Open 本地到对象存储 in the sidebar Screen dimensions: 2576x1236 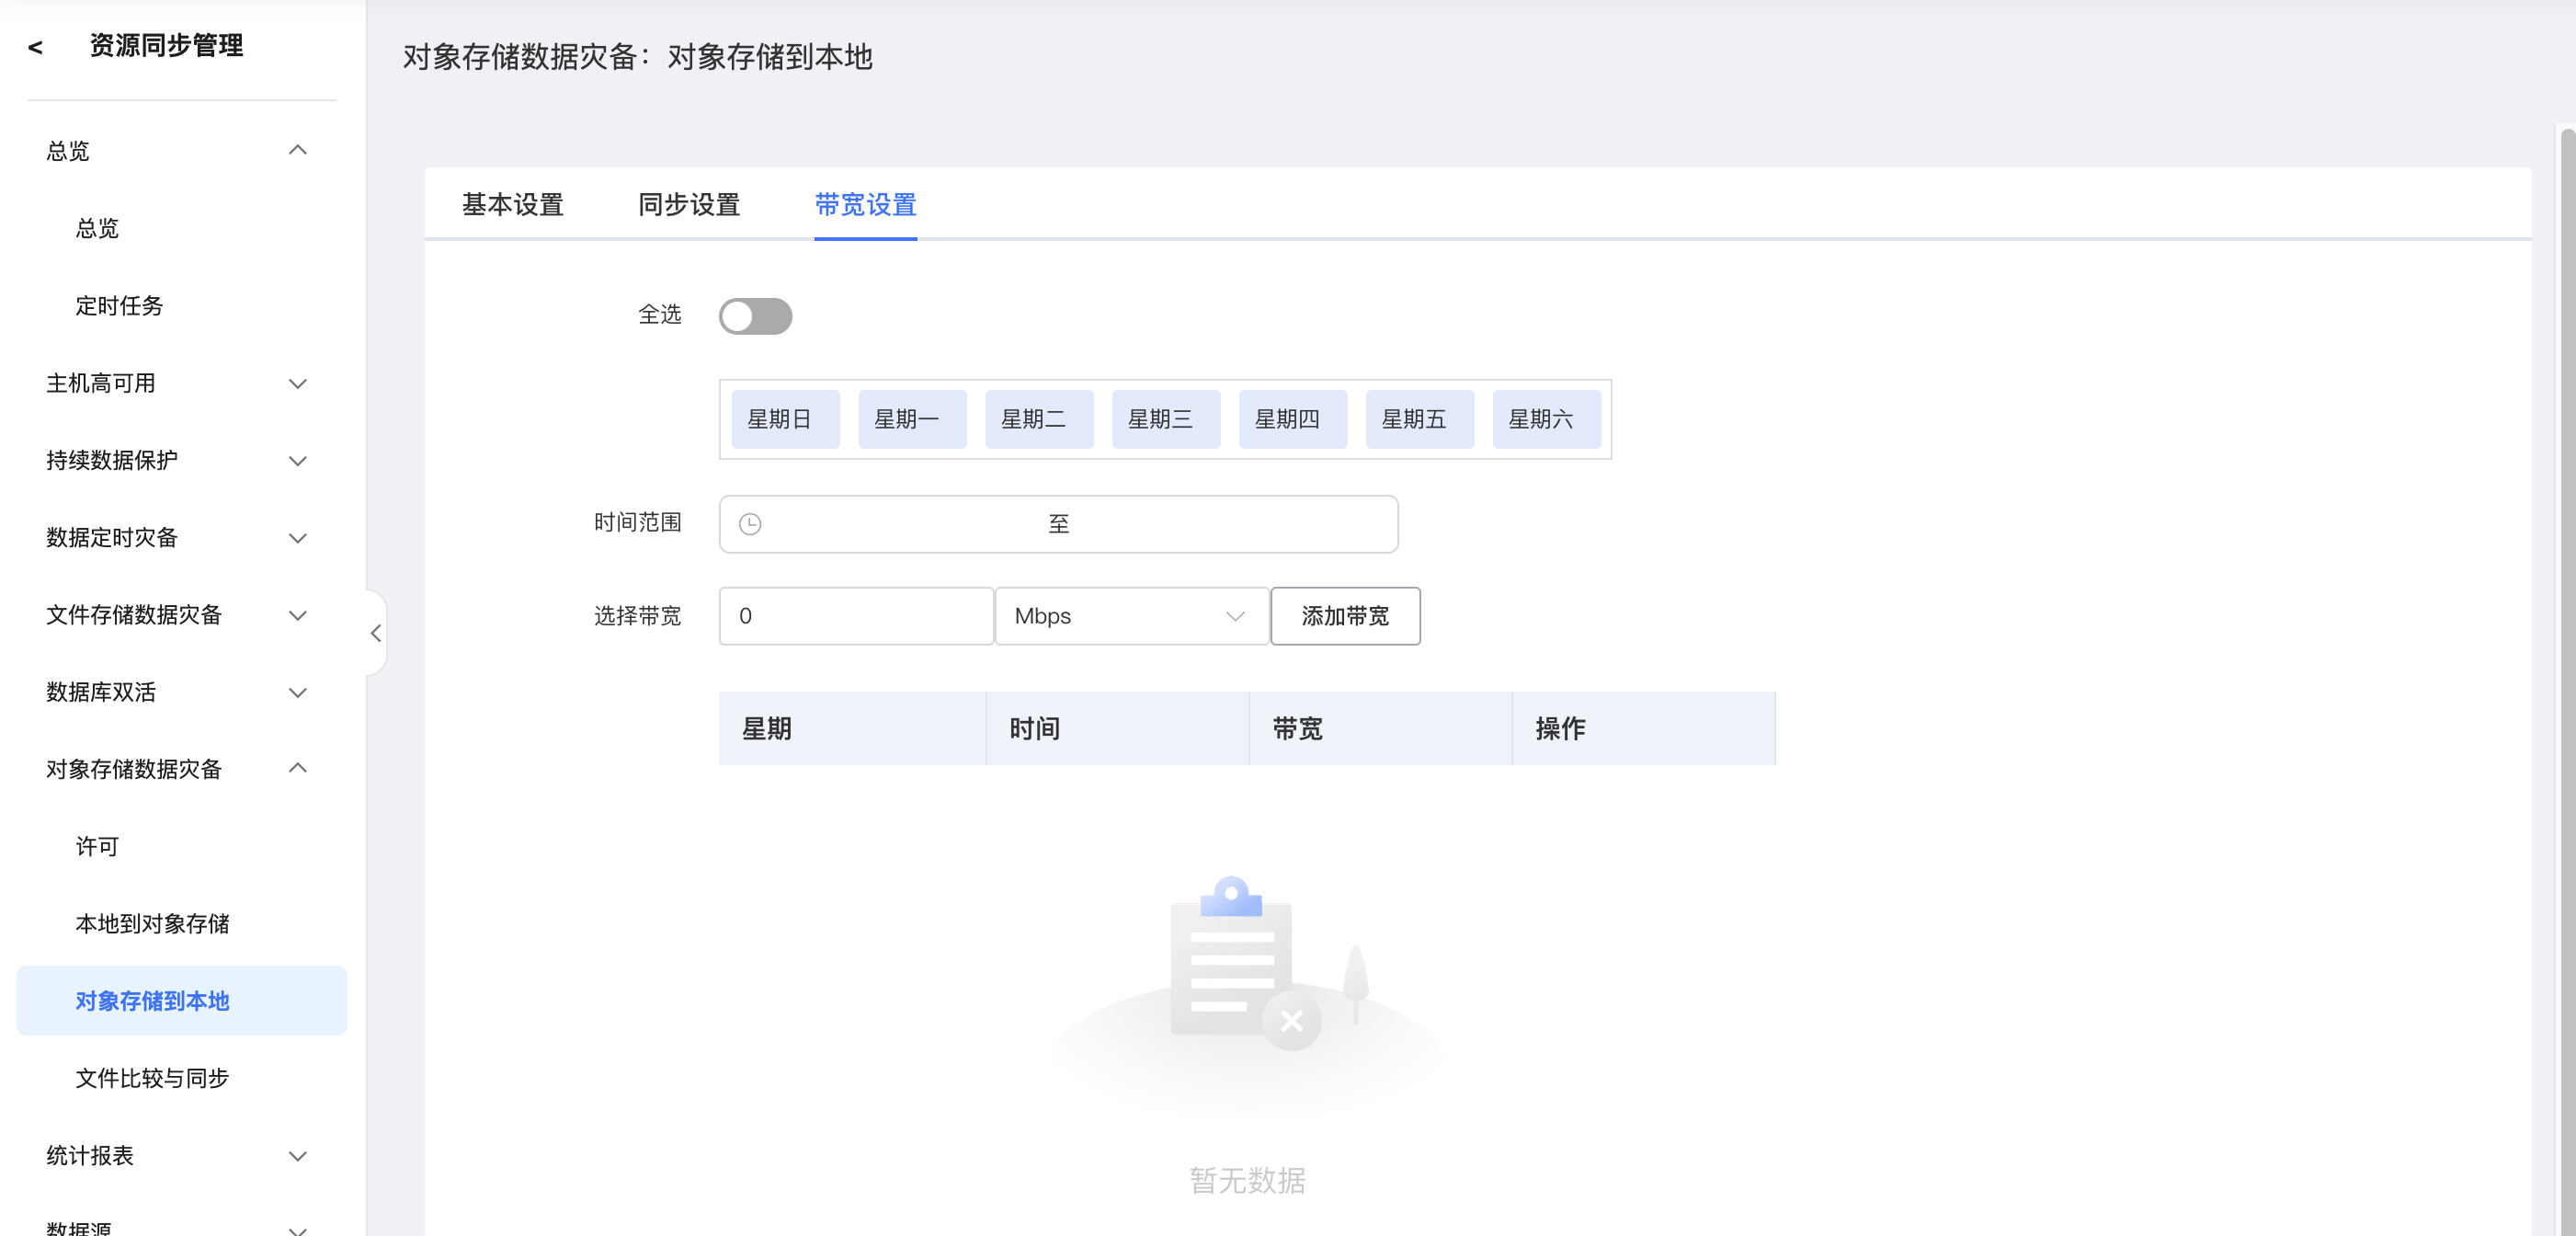click(152, 923)
